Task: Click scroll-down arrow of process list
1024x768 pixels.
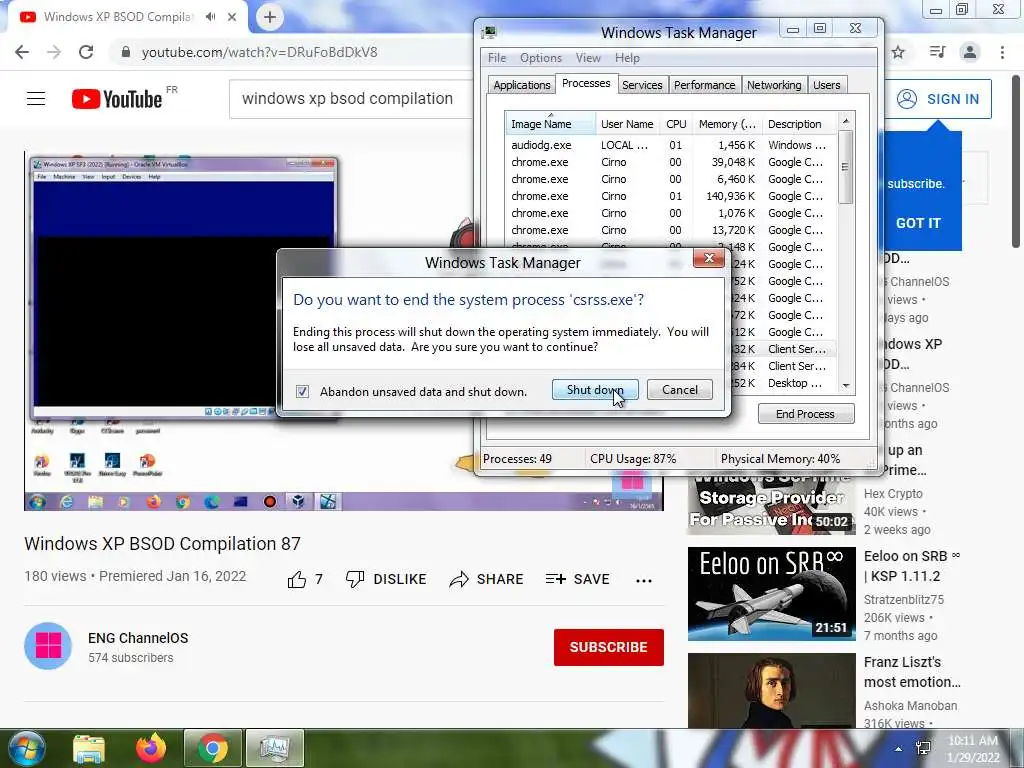Action: click(x=846, y=385)
